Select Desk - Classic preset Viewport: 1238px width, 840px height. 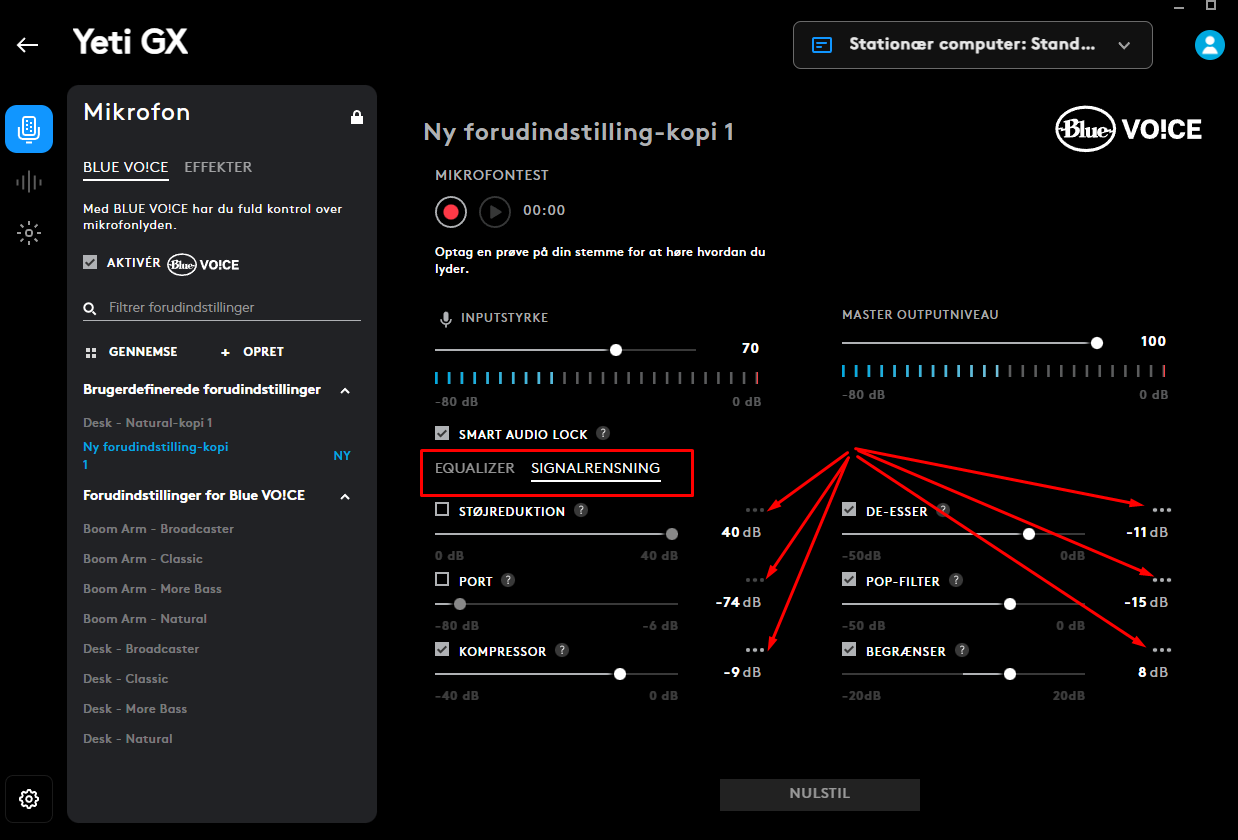125,679
